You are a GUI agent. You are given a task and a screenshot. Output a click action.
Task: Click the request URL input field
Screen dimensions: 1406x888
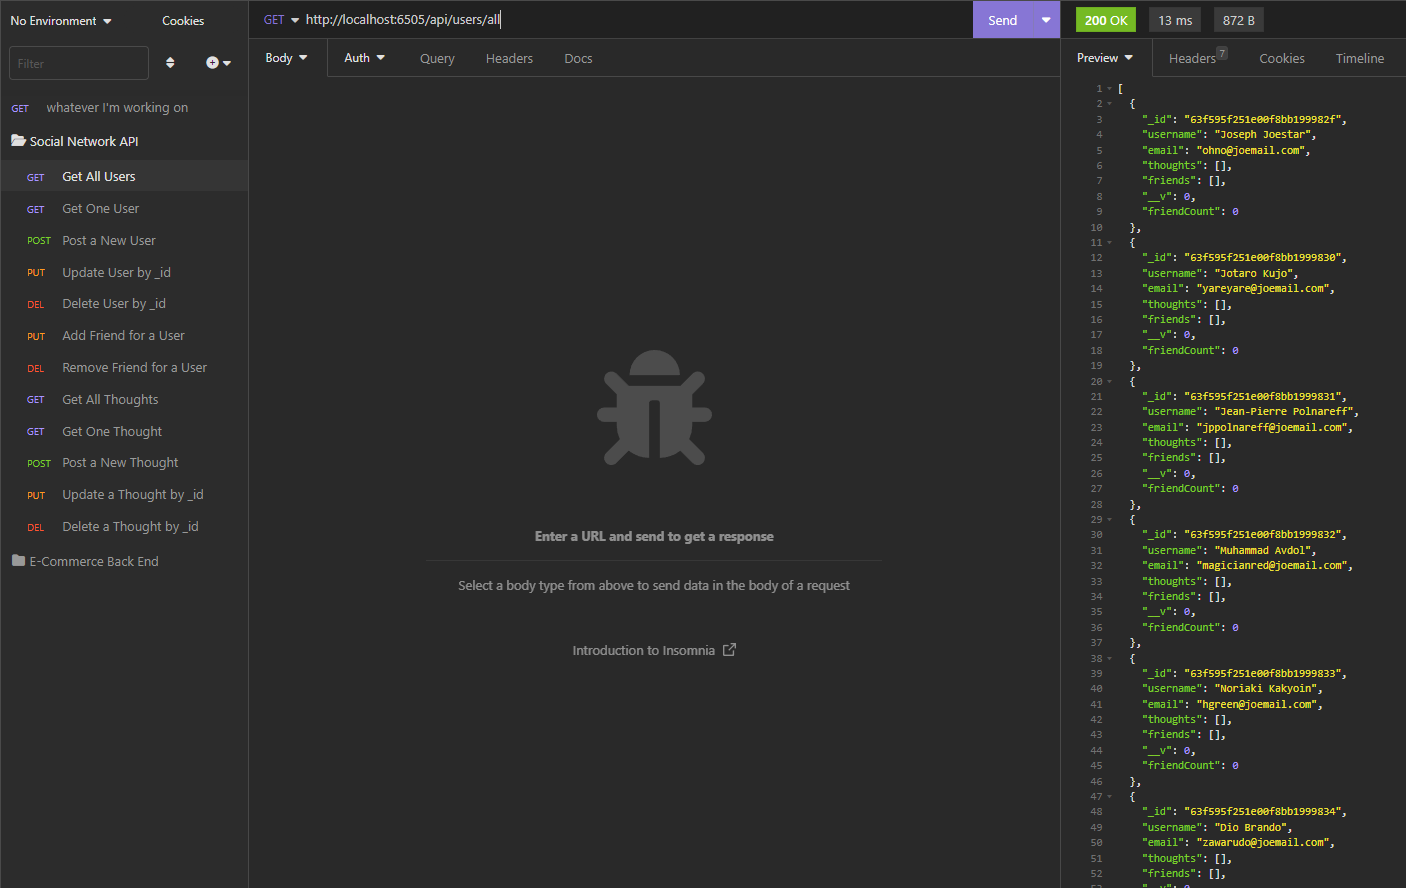click(635, 20)
